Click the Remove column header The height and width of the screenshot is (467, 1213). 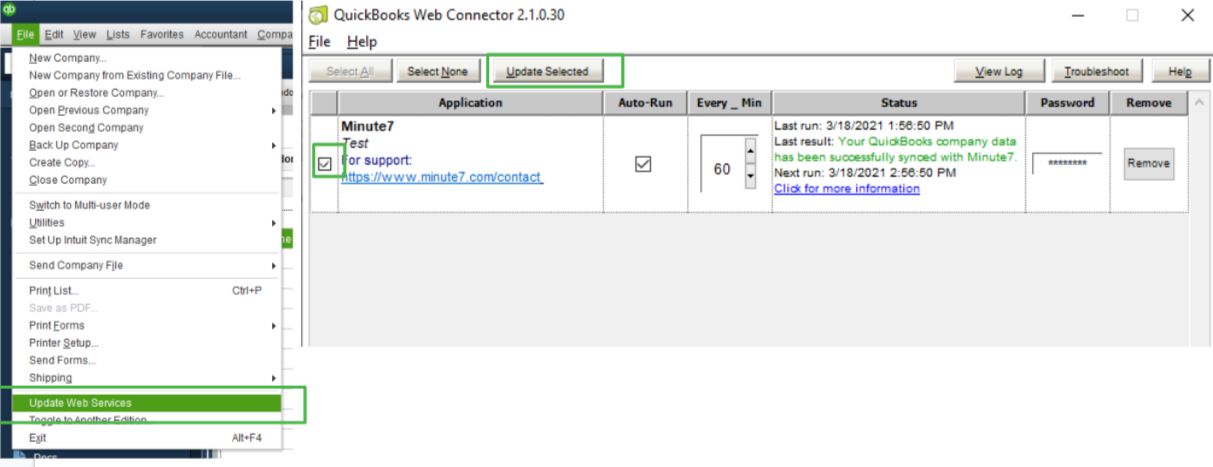[x=1148, y=102]
